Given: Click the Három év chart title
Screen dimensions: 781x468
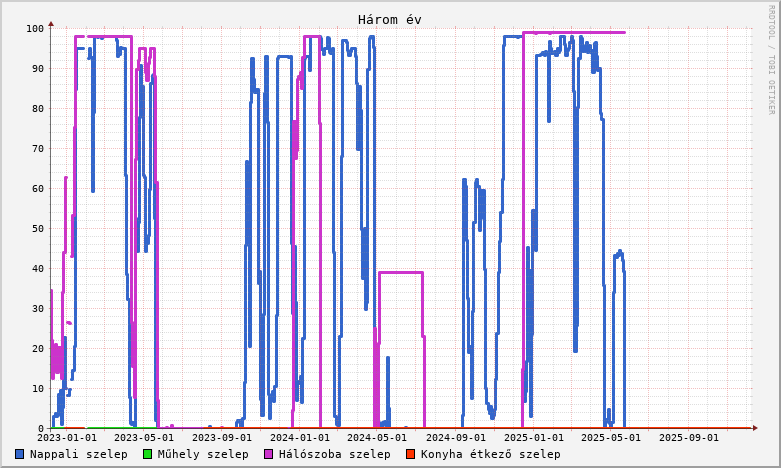Looking at the screenshot, I should 390,20.
